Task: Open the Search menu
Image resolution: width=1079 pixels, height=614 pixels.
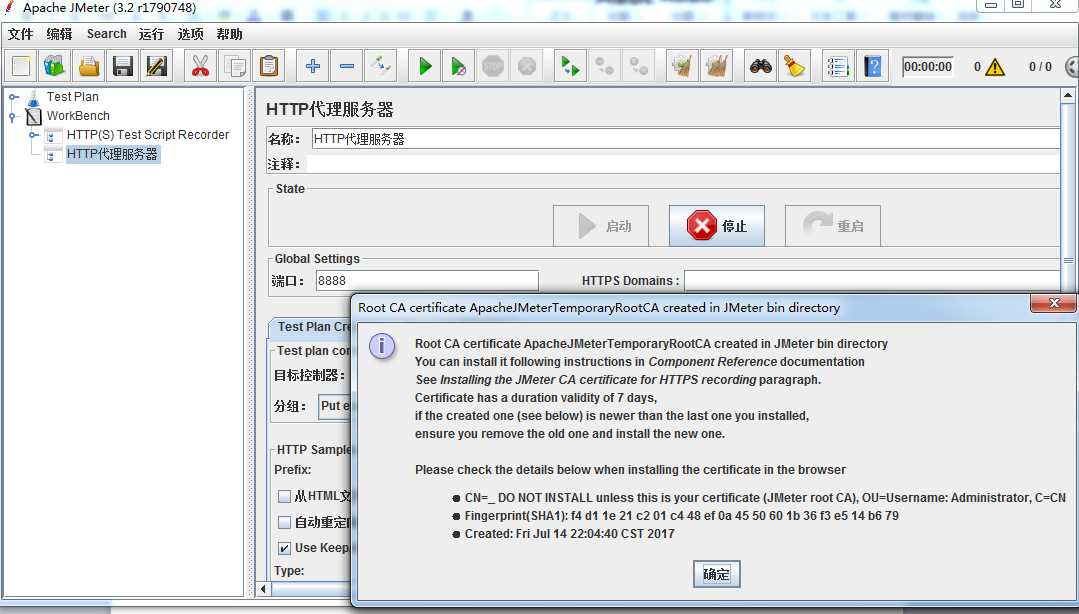Action: (107, 34)
